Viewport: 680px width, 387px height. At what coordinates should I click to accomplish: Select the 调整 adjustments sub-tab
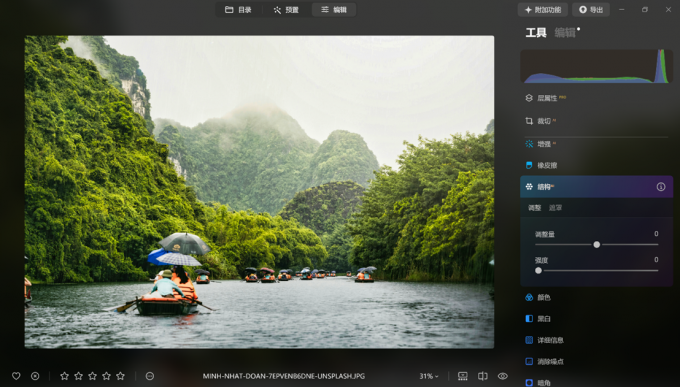point(534,208)
